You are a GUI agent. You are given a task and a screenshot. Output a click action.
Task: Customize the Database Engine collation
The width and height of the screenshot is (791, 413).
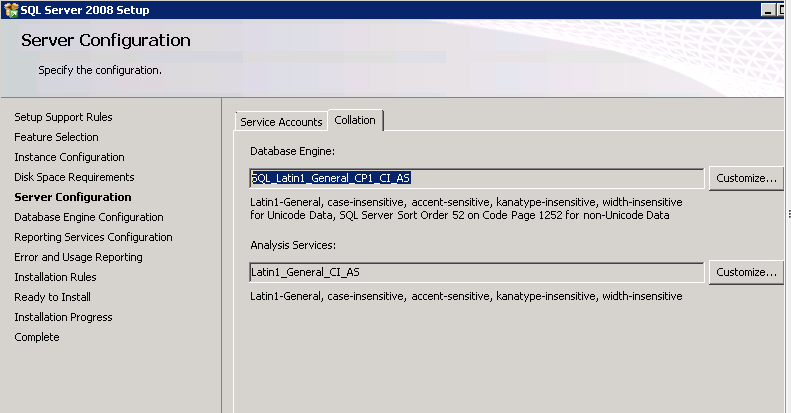tap(746, 178)
